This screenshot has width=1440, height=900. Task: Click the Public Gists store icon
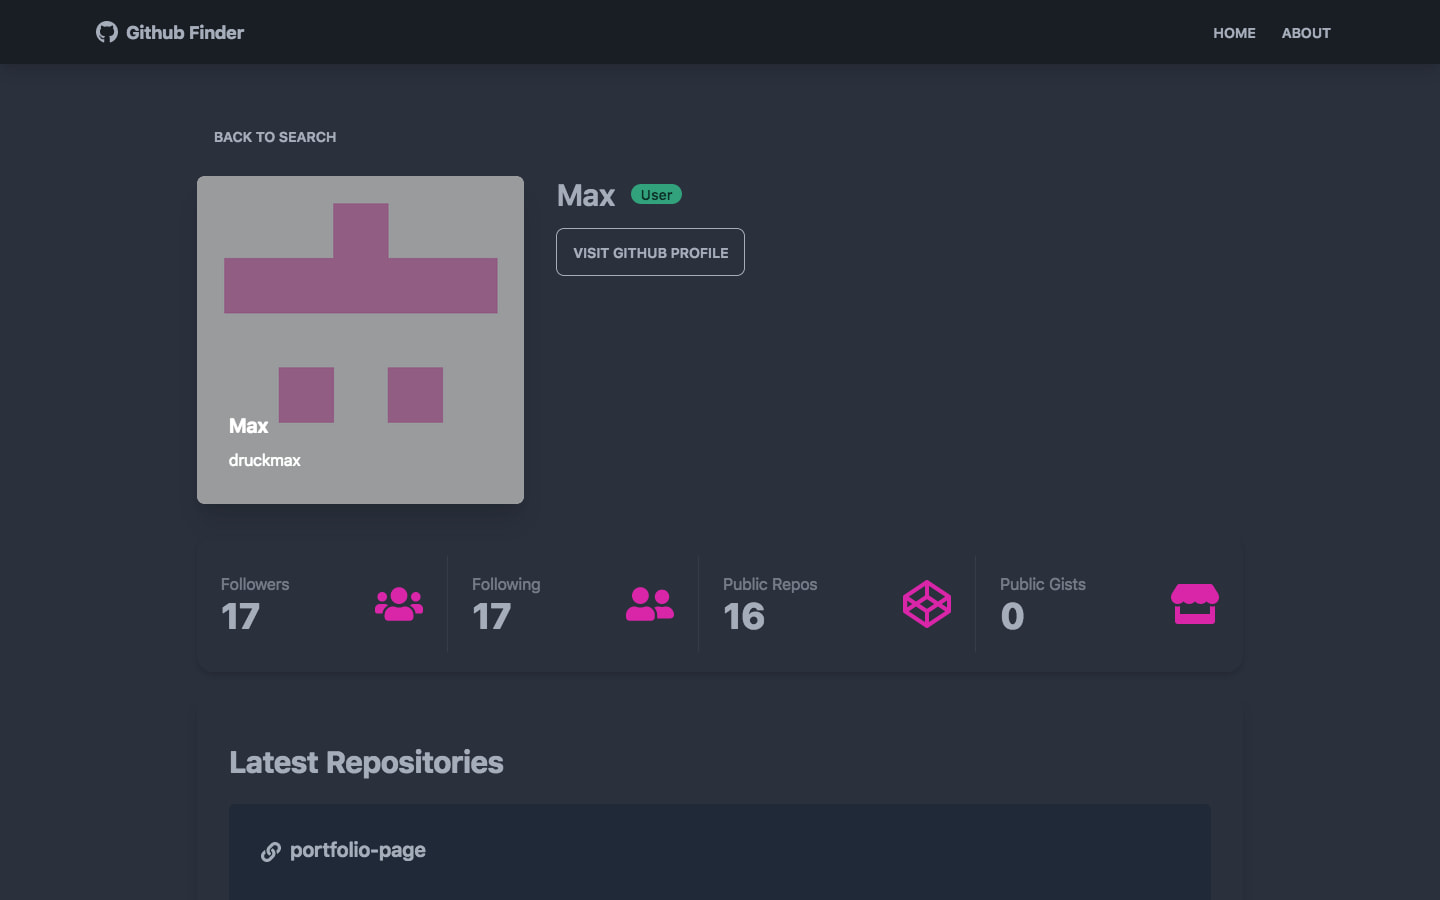point(1194,604)
